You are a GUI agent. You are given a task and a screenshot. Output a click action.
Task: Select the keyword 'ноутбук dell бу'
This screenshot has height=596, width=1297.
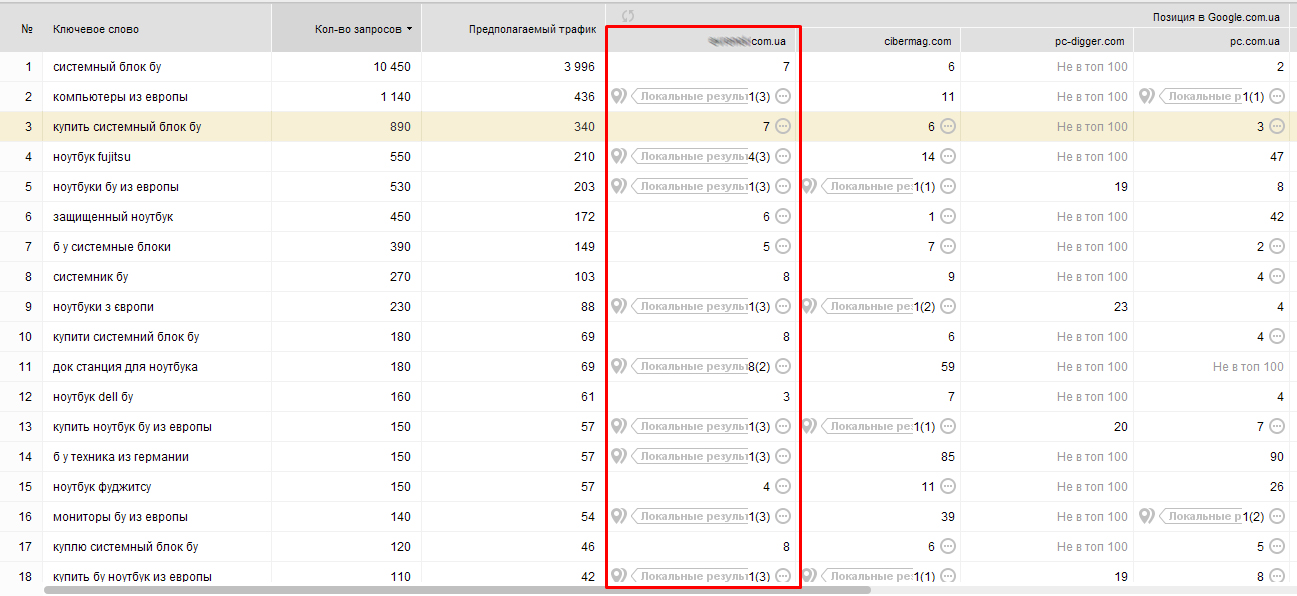93,397
